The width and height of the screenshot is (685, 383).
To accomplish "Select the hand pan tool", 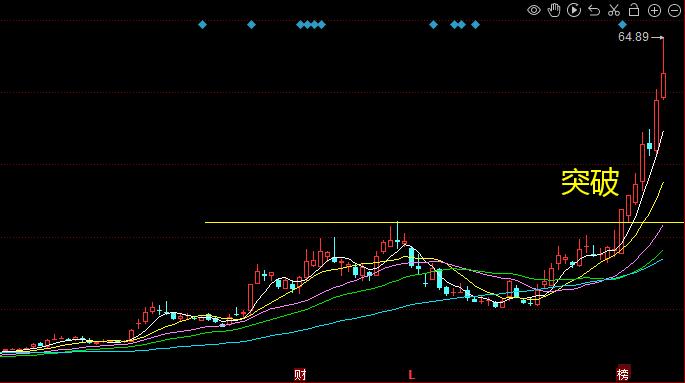I will pos(554,10).
